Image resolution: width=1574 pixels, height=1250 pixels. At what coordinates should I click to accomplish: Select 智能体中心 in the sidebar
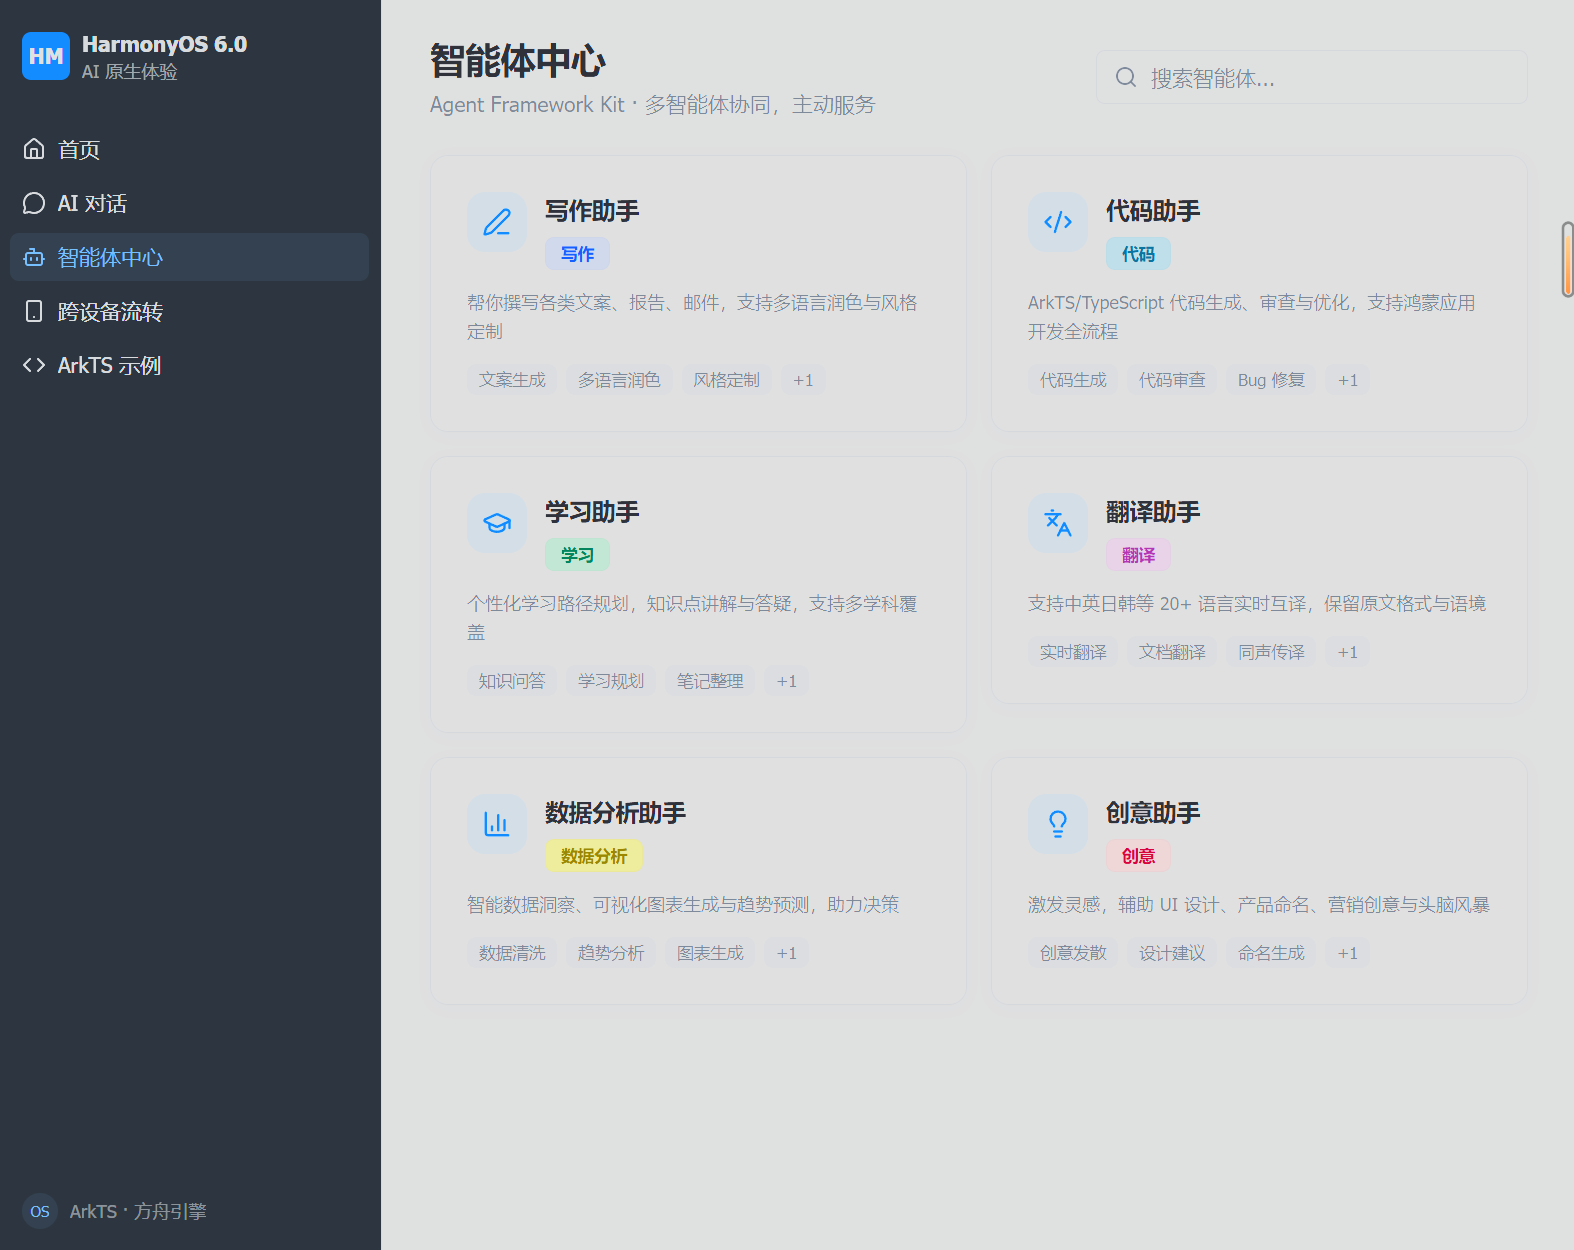click(190, 257)
